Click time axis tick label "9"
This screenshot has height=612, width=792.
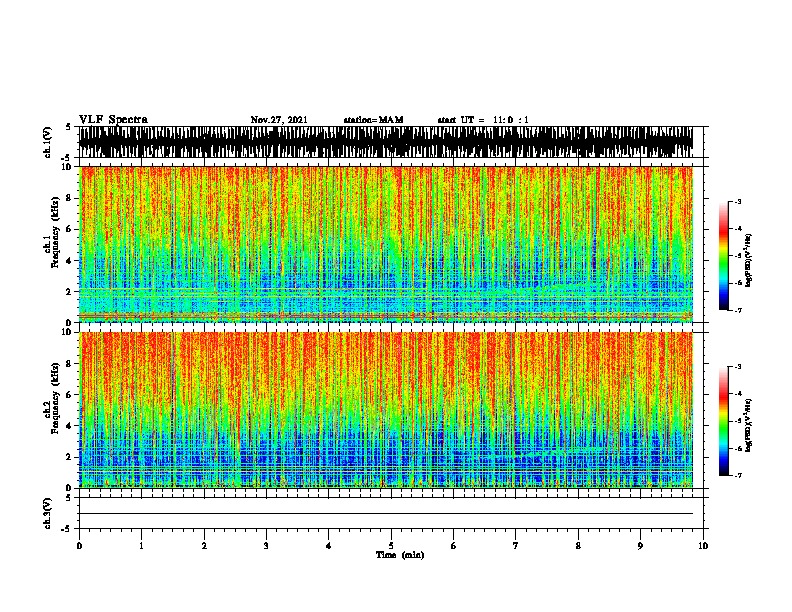tap(640, 545)
